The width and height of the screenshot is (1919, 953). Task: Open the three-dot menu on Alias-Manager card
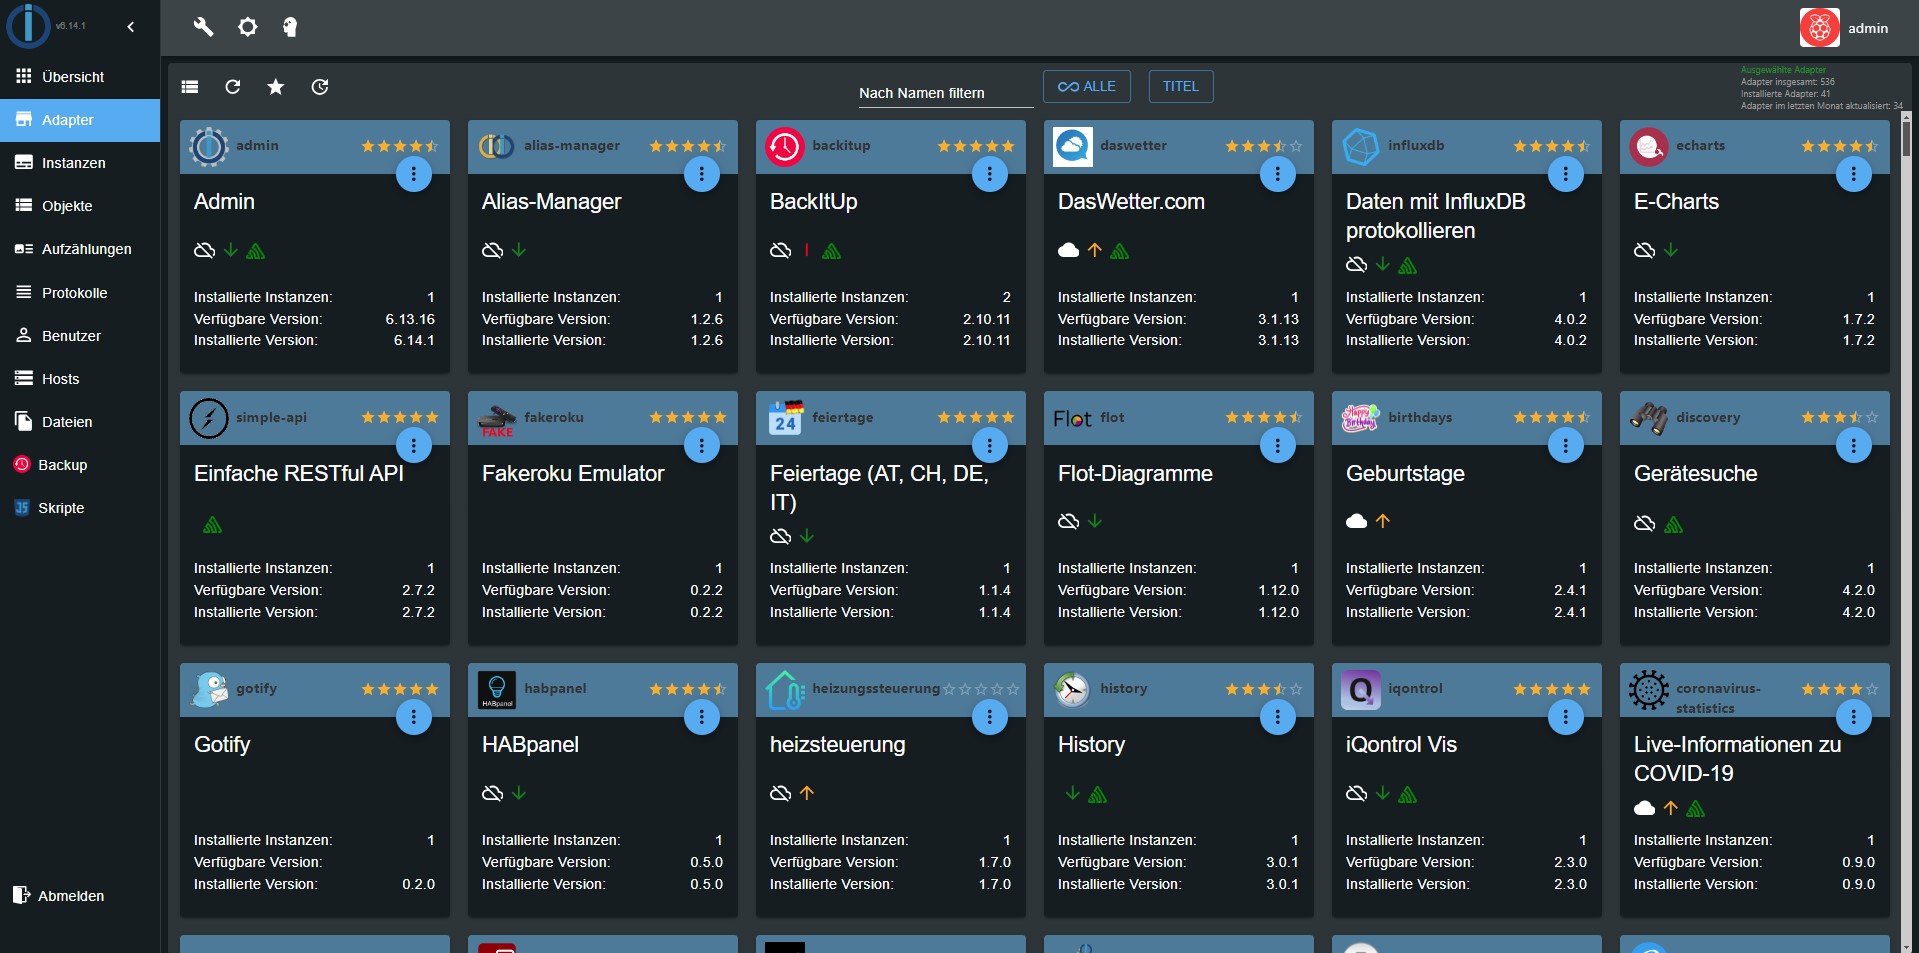point(702,174)
